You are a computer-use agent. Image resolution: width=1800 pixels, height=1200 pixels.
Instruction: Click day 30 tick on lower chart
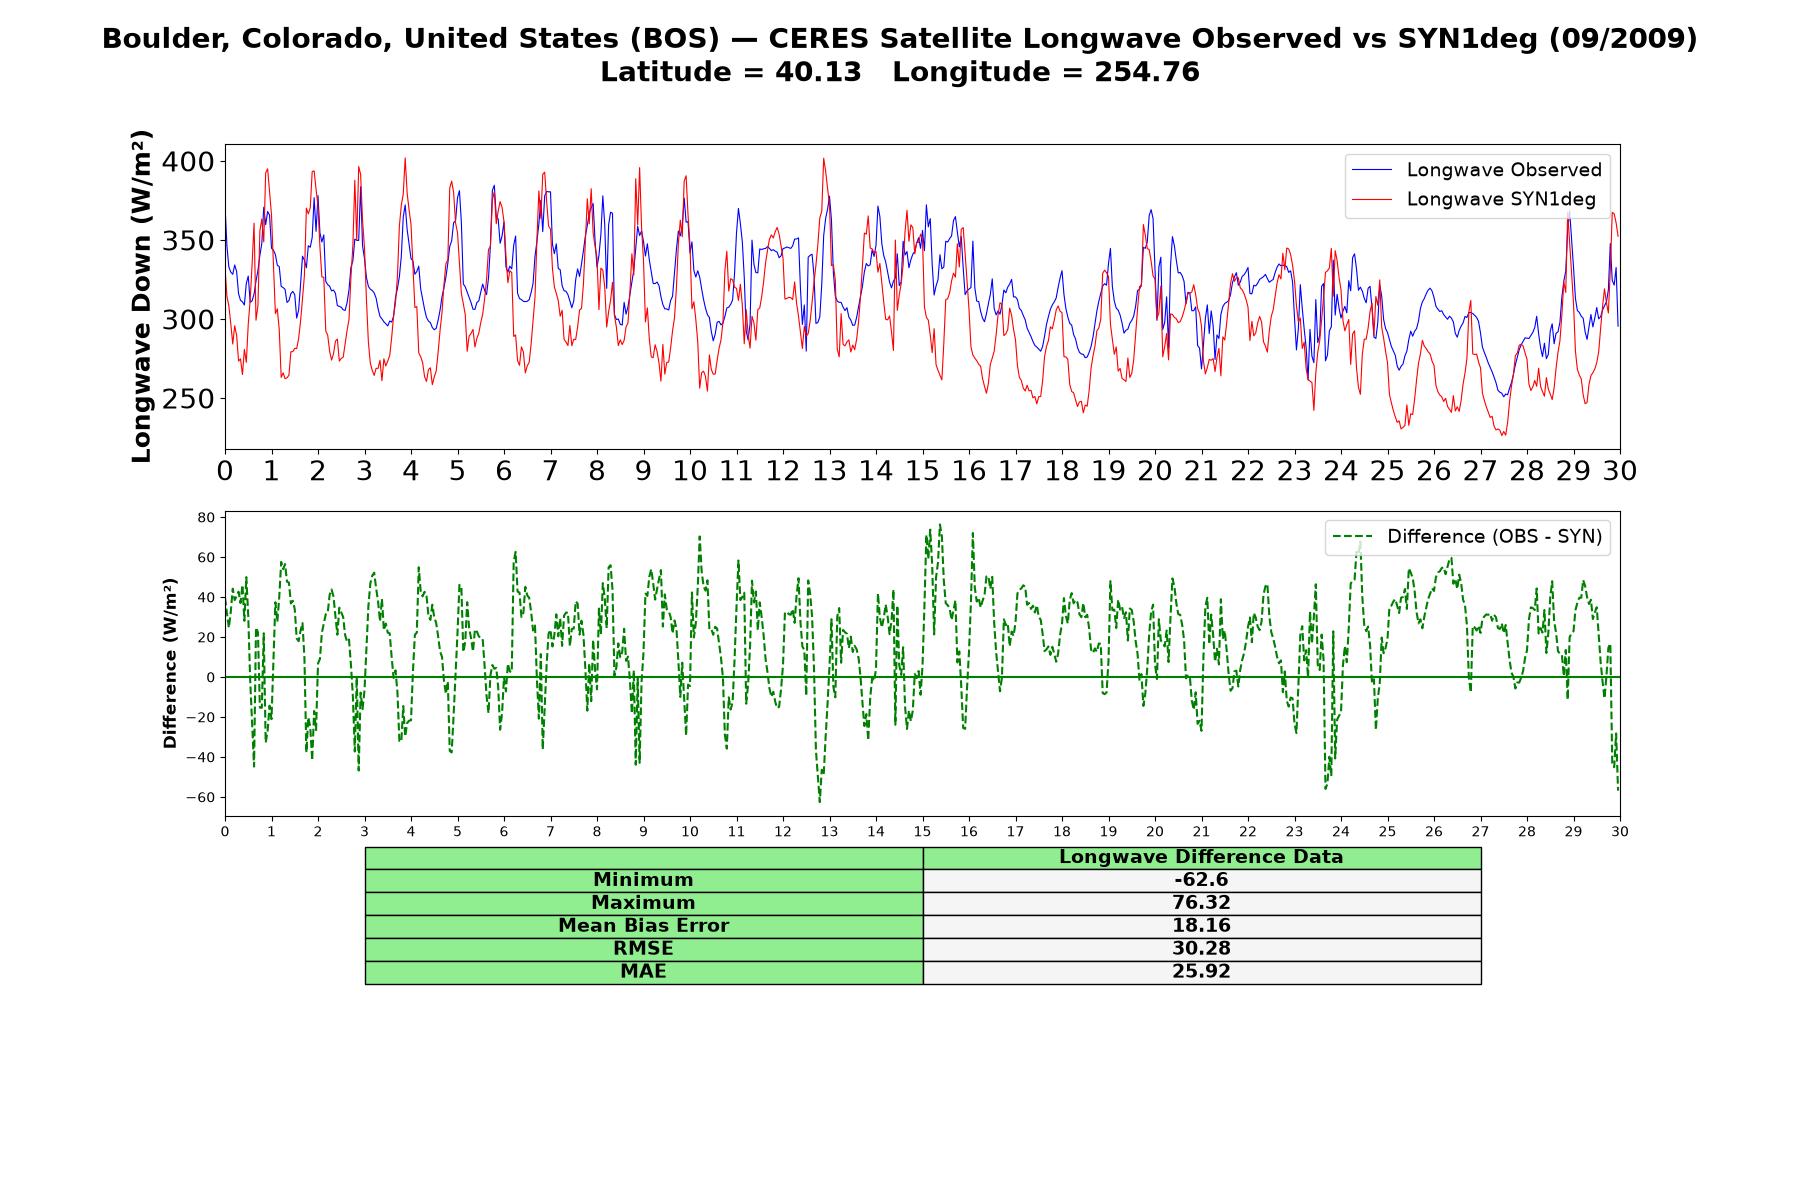point(1619,831)
